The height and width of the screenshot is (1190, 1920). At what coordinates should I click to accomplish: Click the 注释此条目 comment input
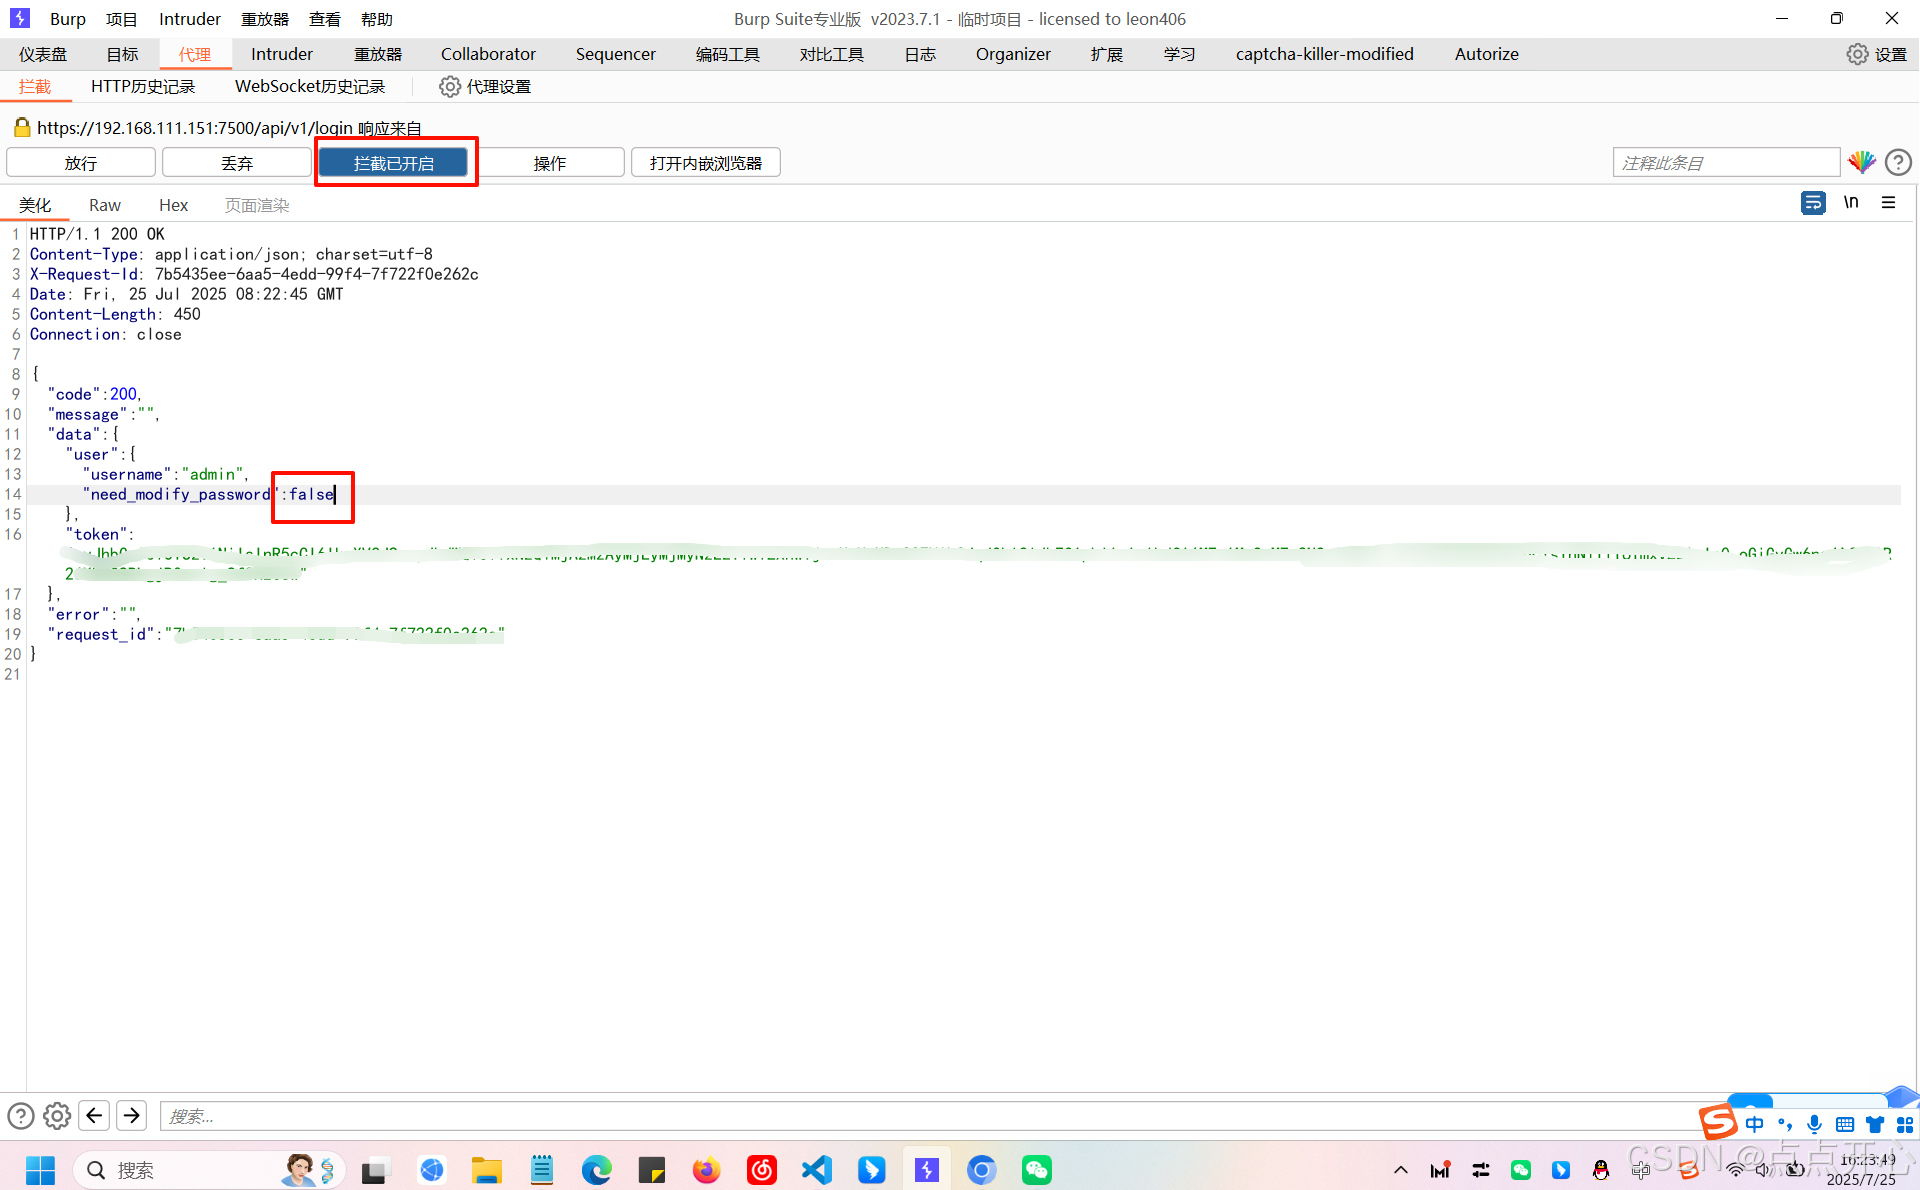pos(1726,162)
